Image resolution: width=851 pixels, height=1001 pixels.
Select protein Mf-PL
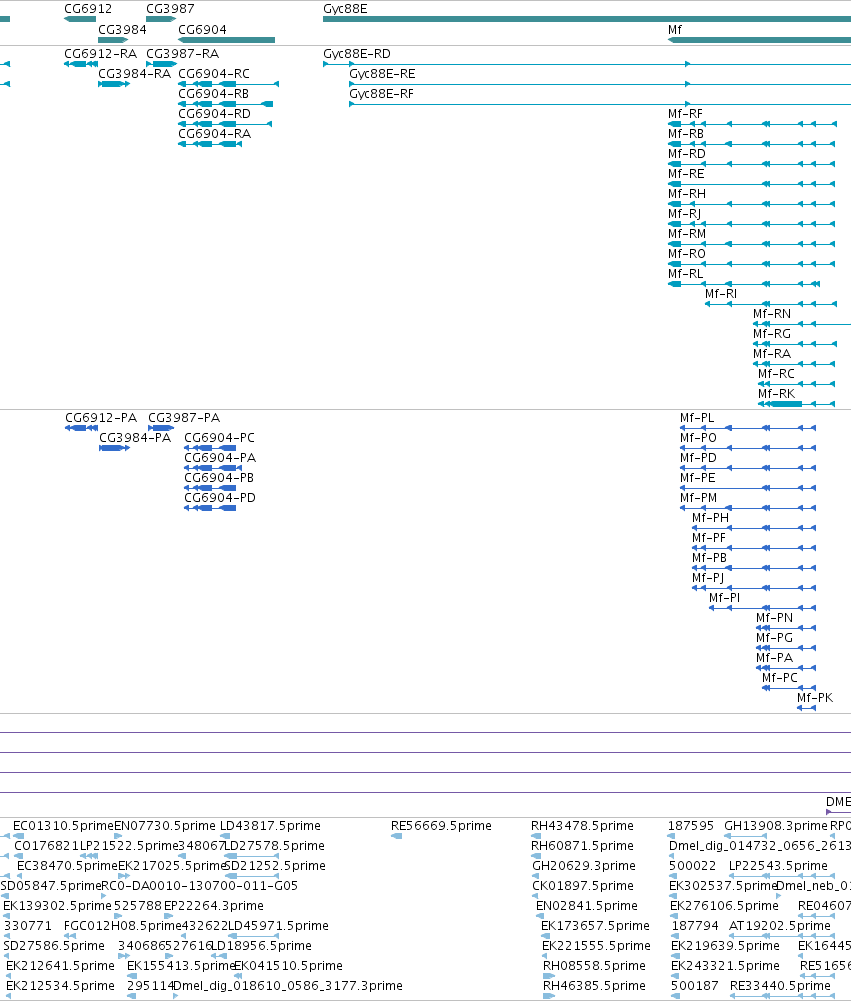(x=697, y=418)
